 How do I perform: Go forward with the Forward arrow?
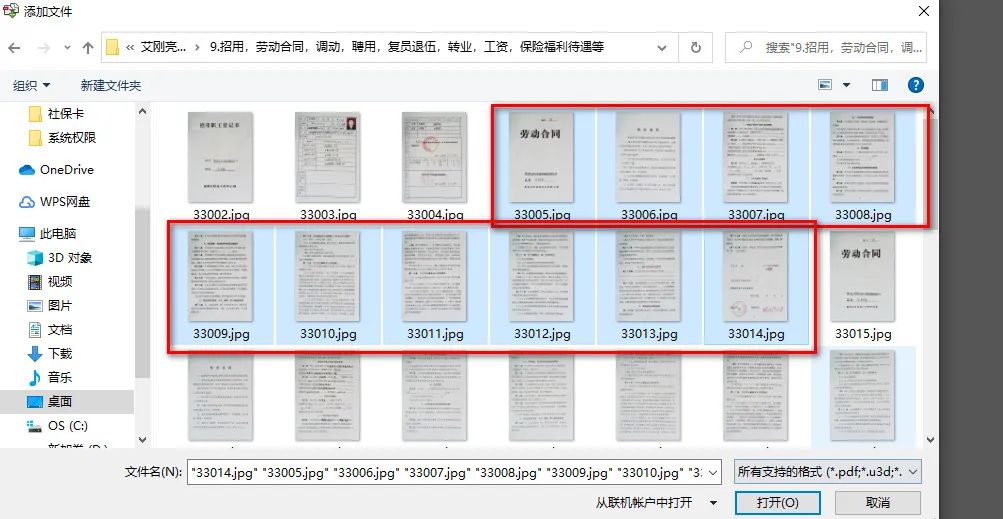tap(43, 47)
